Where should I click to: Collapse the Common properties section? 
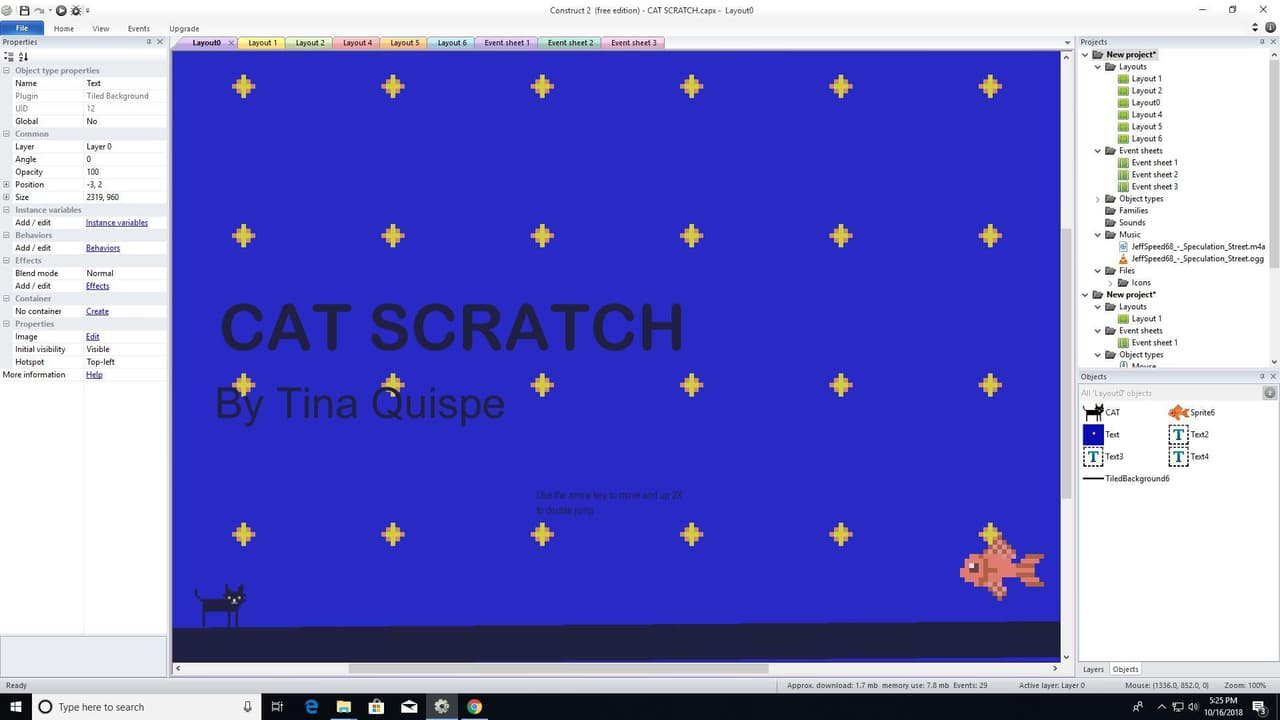coord(7,134)
